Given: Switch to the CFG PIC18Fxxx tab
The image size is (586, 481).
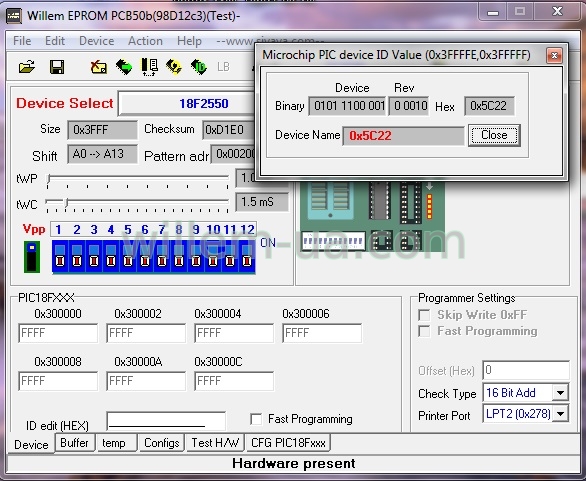Looking at the screenshot, I should coord(288,443).
